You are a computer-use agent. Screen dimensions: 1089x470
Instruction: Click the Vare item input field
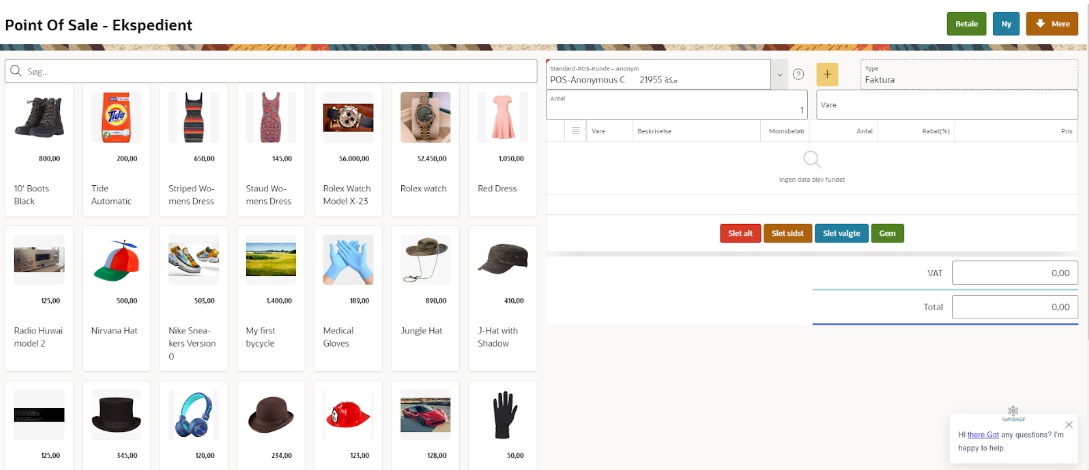click(947, 104)
